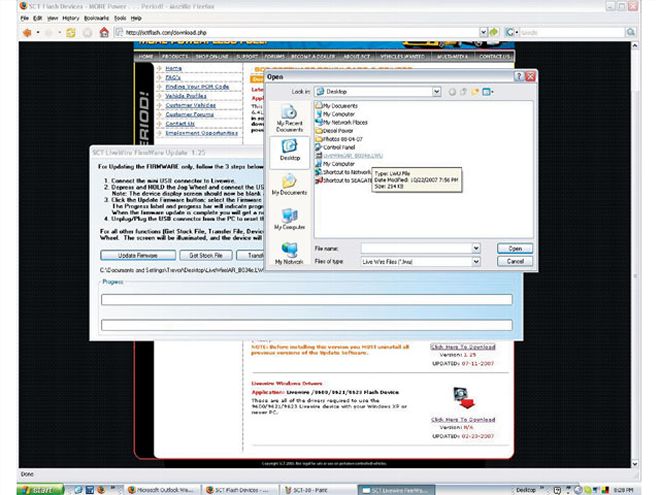Open the Tools menu in Firefox
Screen dimensions: 660x495
click(x=120, y=18)
